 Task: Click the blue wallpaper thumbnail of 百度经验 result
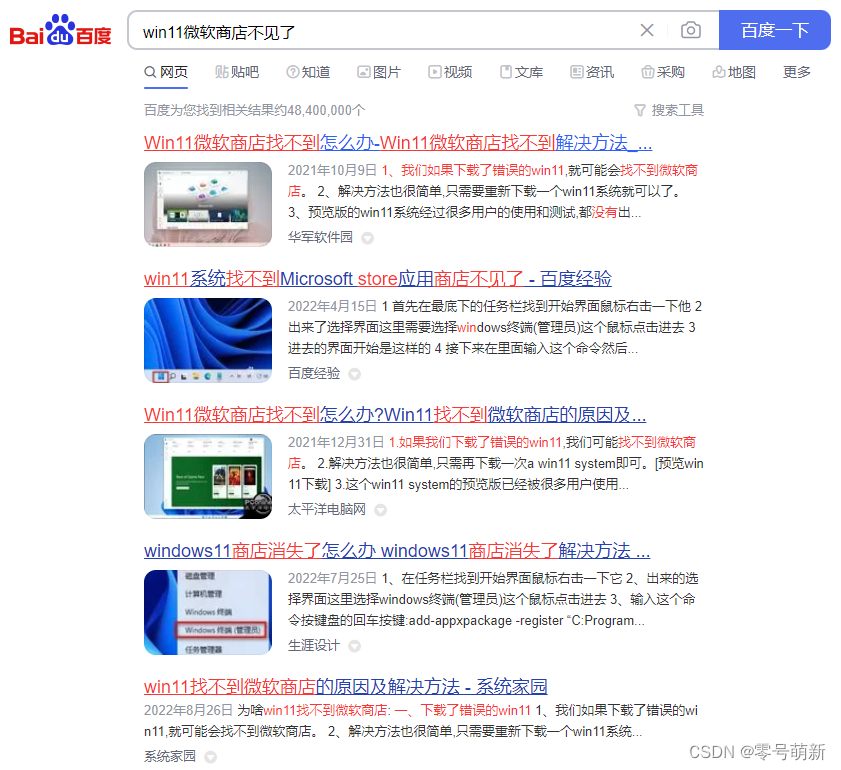[x=208, y=340]
